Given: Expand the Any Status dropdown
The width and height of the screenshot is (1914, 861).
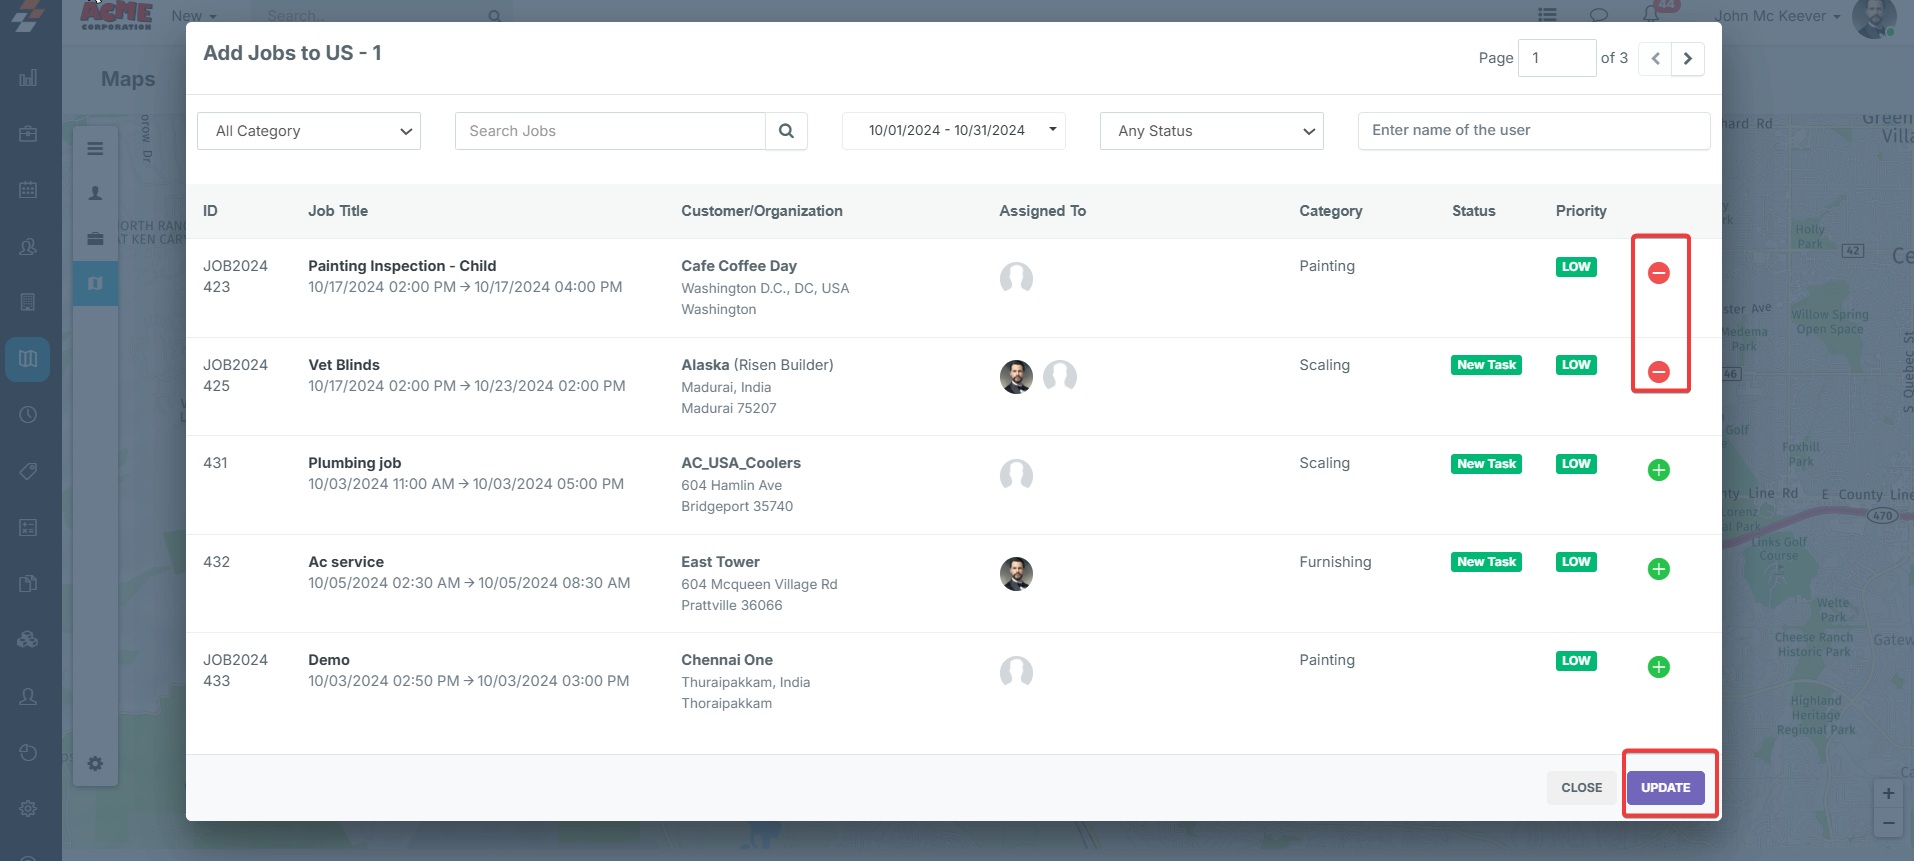Looking at the screenshot, I should point(1211,131).
